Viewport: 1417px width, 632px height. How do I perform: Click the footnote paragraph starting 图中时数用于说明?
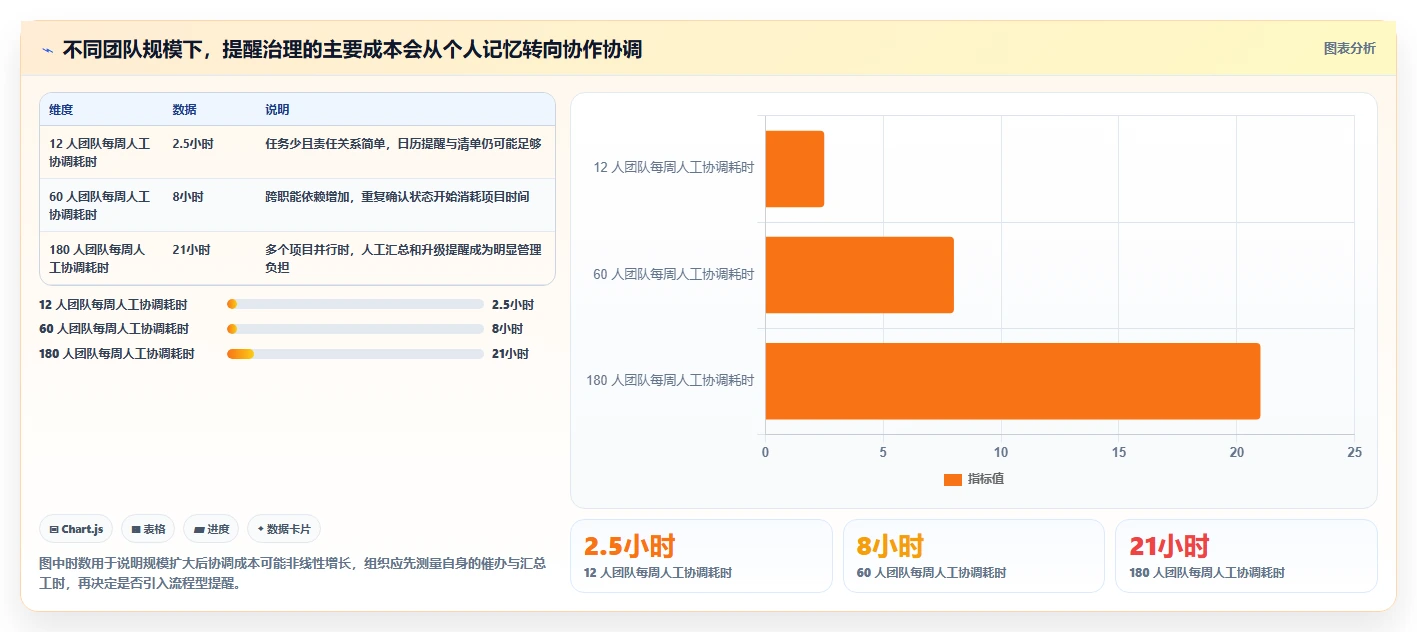(x=293, y=573)
